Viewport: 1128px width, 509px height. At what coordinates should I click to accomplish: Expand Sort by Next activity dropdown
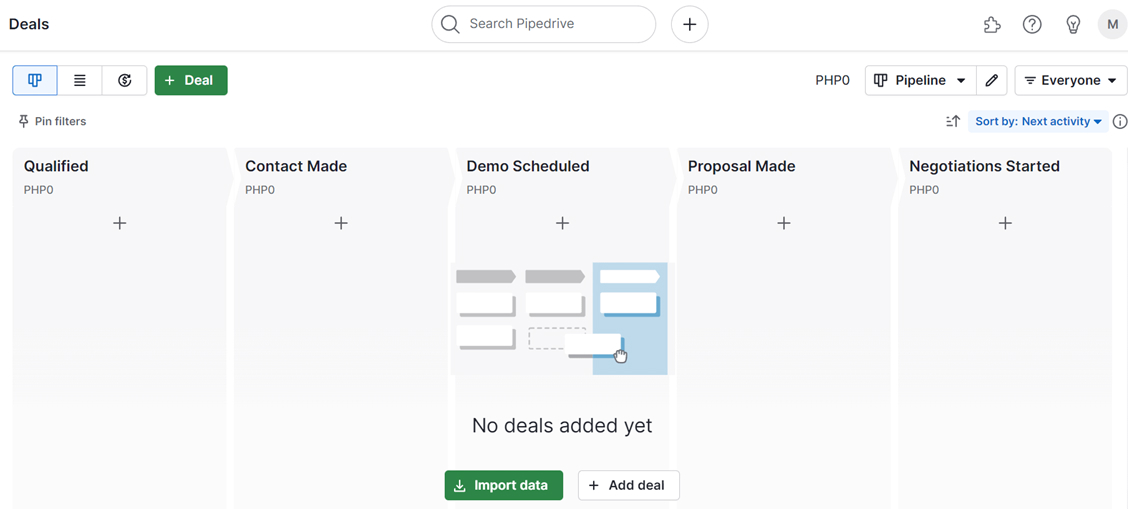pyautogui.click(x=1038, y=121)
